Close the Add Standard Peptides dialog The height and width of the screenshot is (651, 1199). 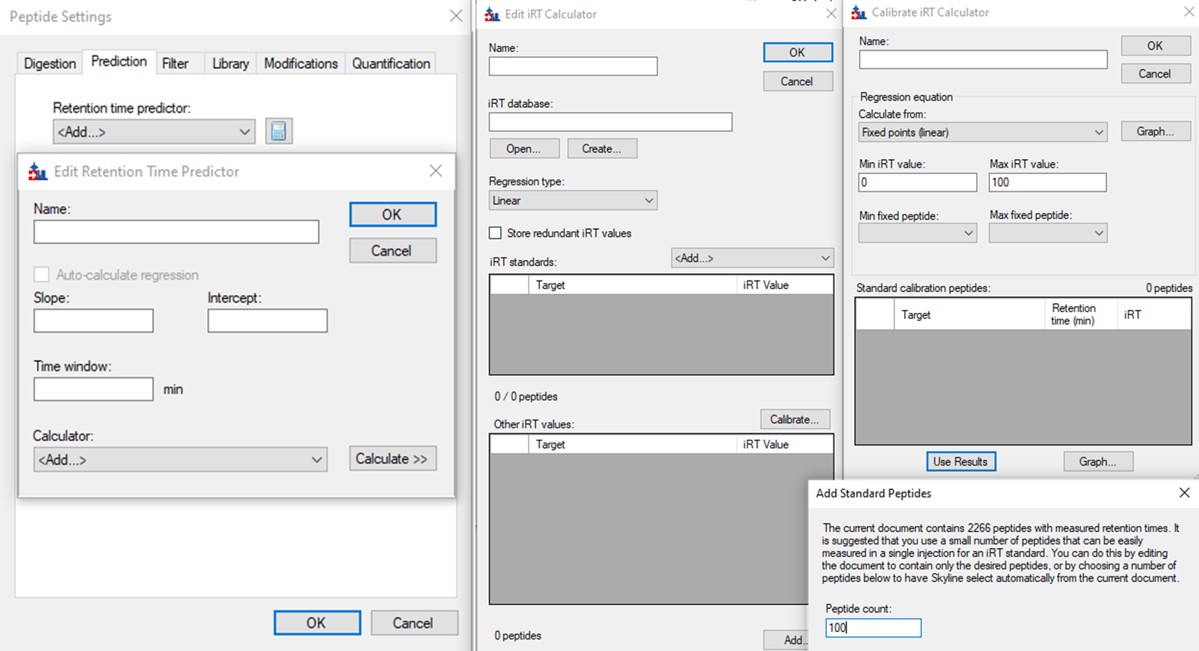coord(1184,493)
